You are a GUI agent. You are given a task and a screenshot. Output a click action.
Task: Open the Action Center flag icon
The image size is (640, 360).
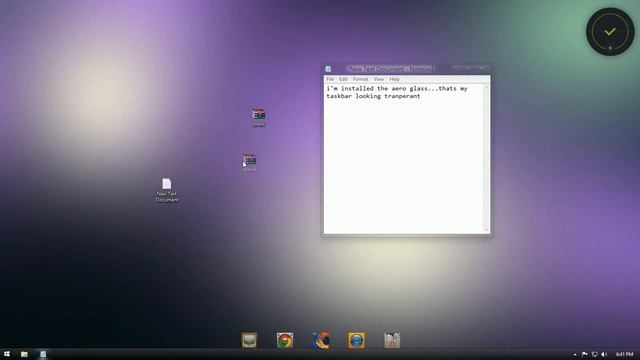584,355
